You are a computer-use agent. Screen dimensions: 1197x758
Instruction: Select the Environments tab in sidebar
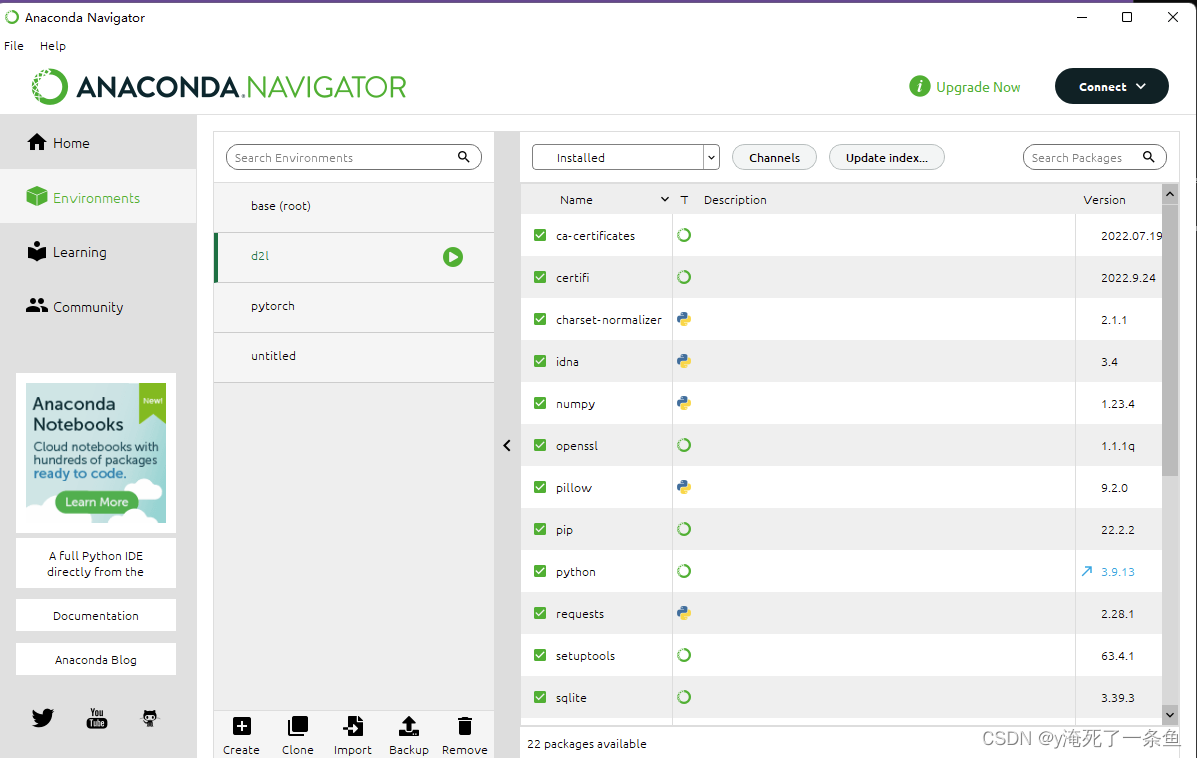(x=98, y=197)
